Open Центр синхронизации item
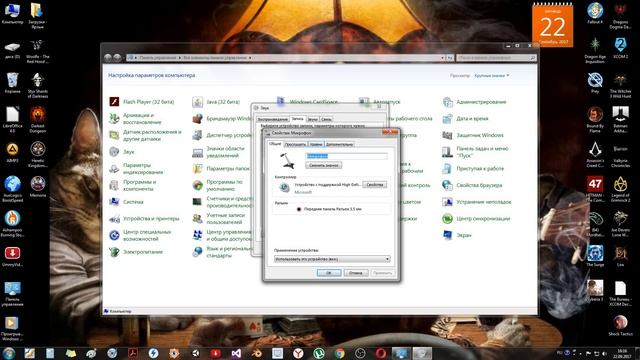 476,218
